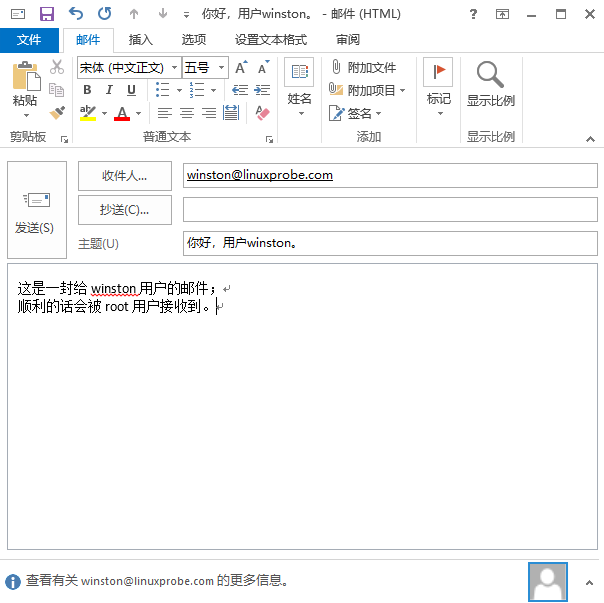Click the font color red A icon
604x603 pixels.
point(122,113)
